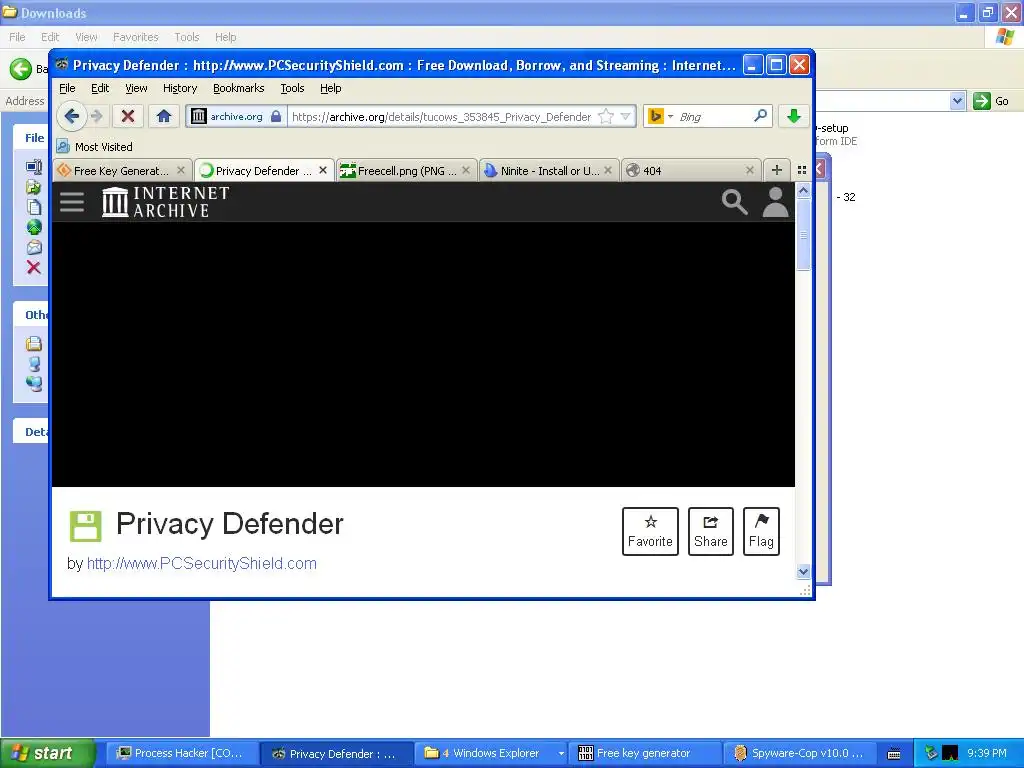This screenshot has width=1024, height=768.
Task: Open the Internet Archive user account icon
Action: [776, 202]
